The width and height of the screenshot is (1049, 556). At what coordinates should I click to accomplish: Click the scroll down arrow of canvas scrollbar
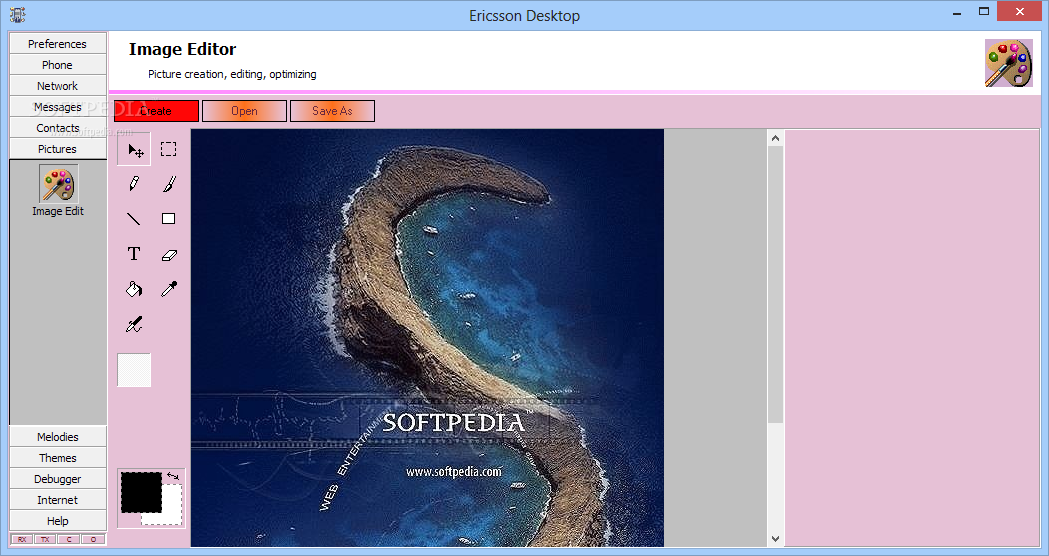coord(775,539)
